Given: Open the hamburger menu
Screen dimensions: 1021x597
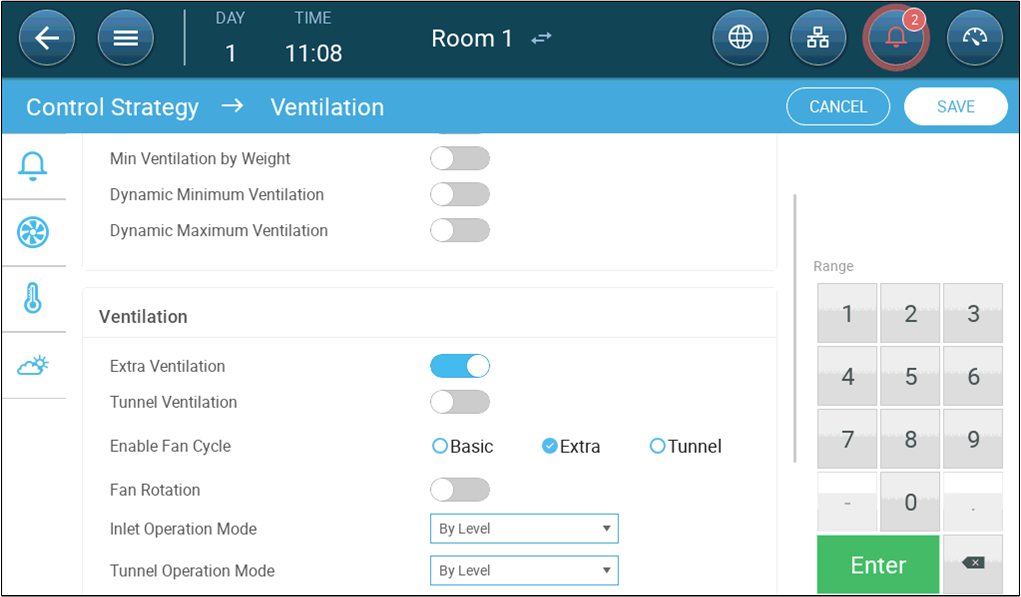Looking at the screenshot, I should coord(125,39).
